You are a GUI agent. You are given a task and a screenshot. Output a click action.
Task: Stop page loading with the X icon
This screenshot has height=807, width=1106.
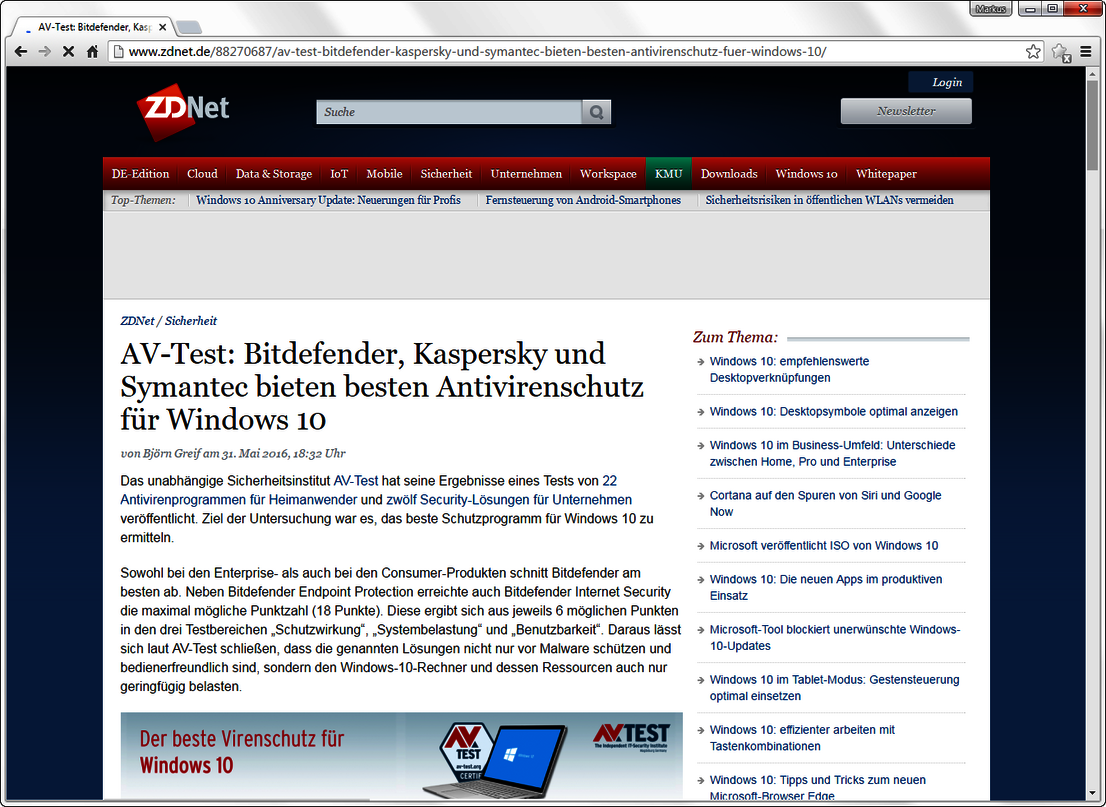(x=67, y=51)
